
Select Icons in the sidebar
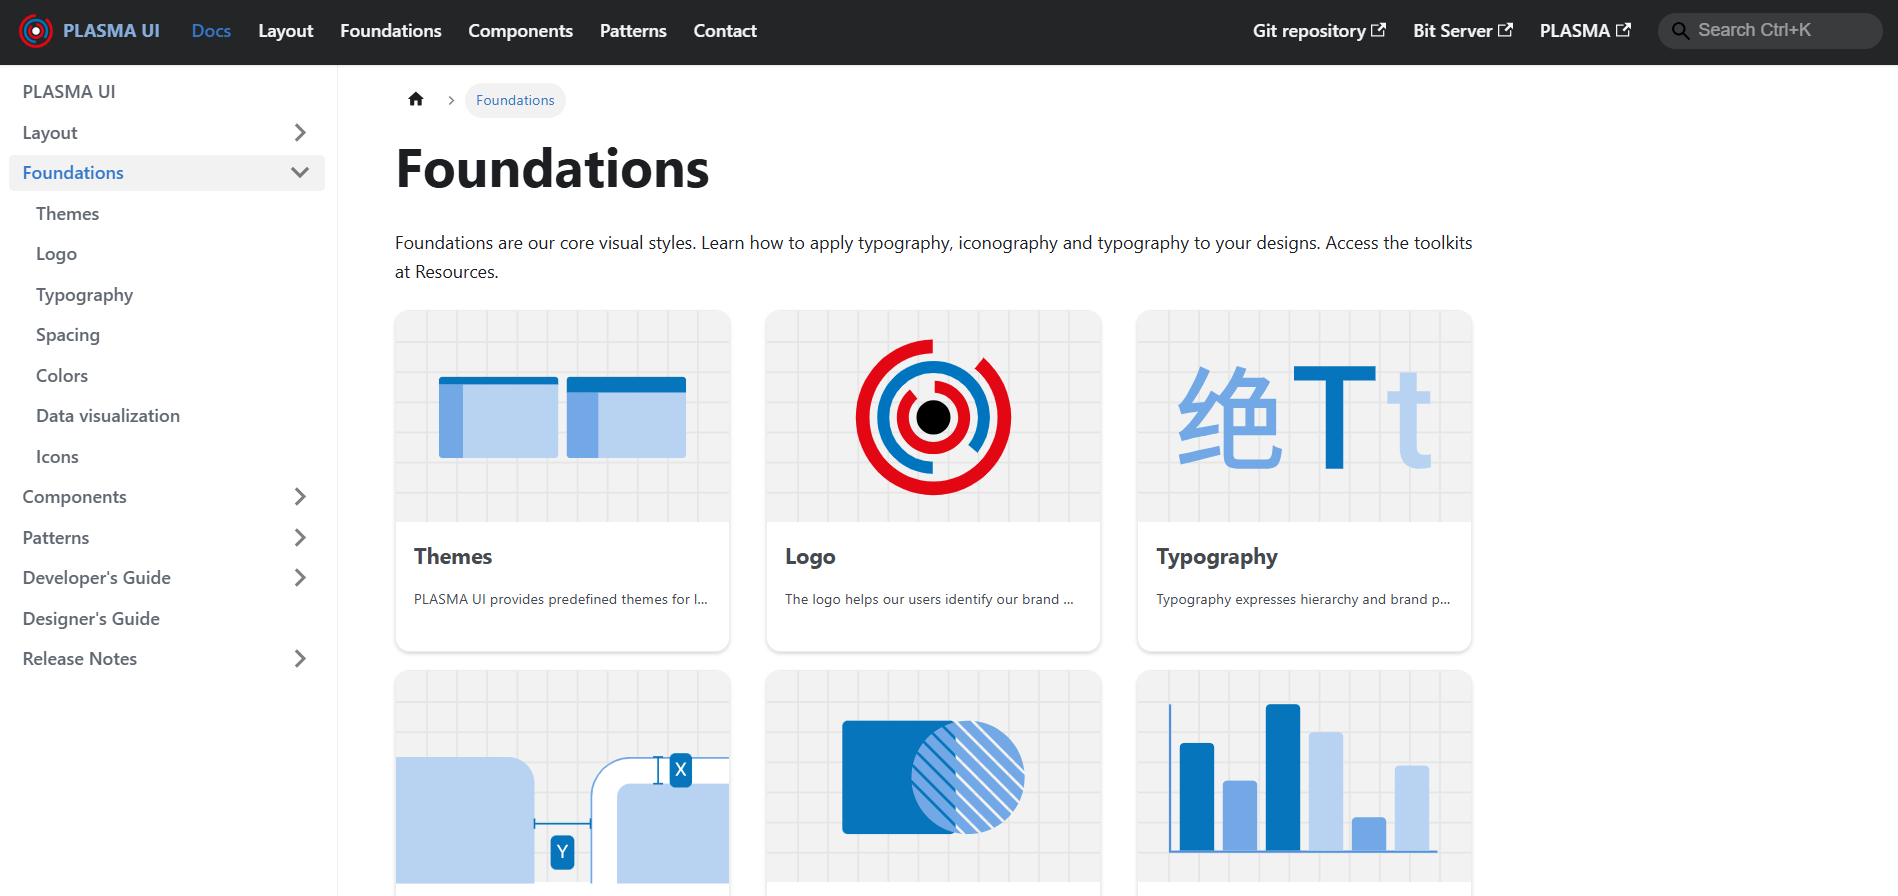click(57, 456)
